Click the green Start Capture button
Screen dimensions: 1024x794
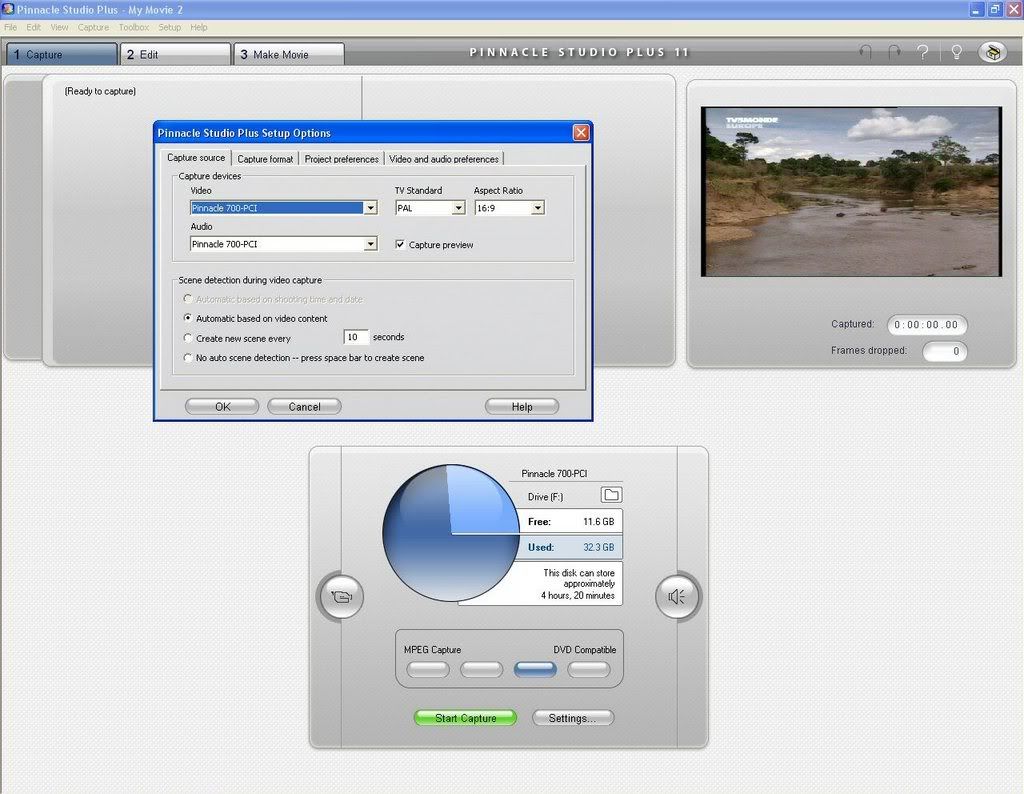pyautogui.click(x=466, y=718)
